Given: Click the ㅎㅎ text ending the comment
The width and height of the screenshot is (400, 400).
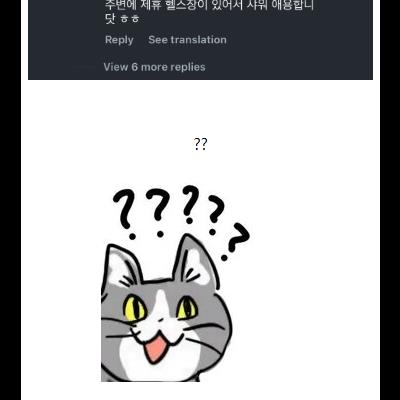Looking at the screenshot, I should point(130,19).
